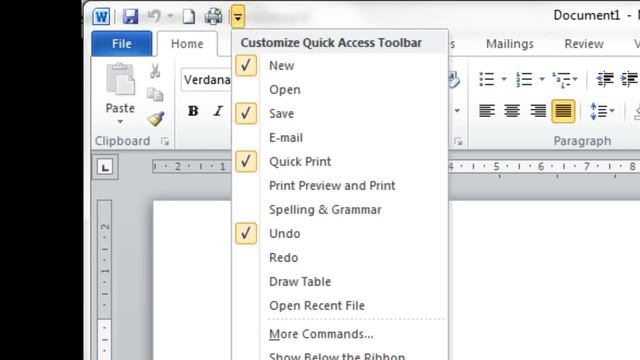The width and height of the screenshot is (640, 360).
Task: Select the Format Painter brush
Action: coord(156,119)
